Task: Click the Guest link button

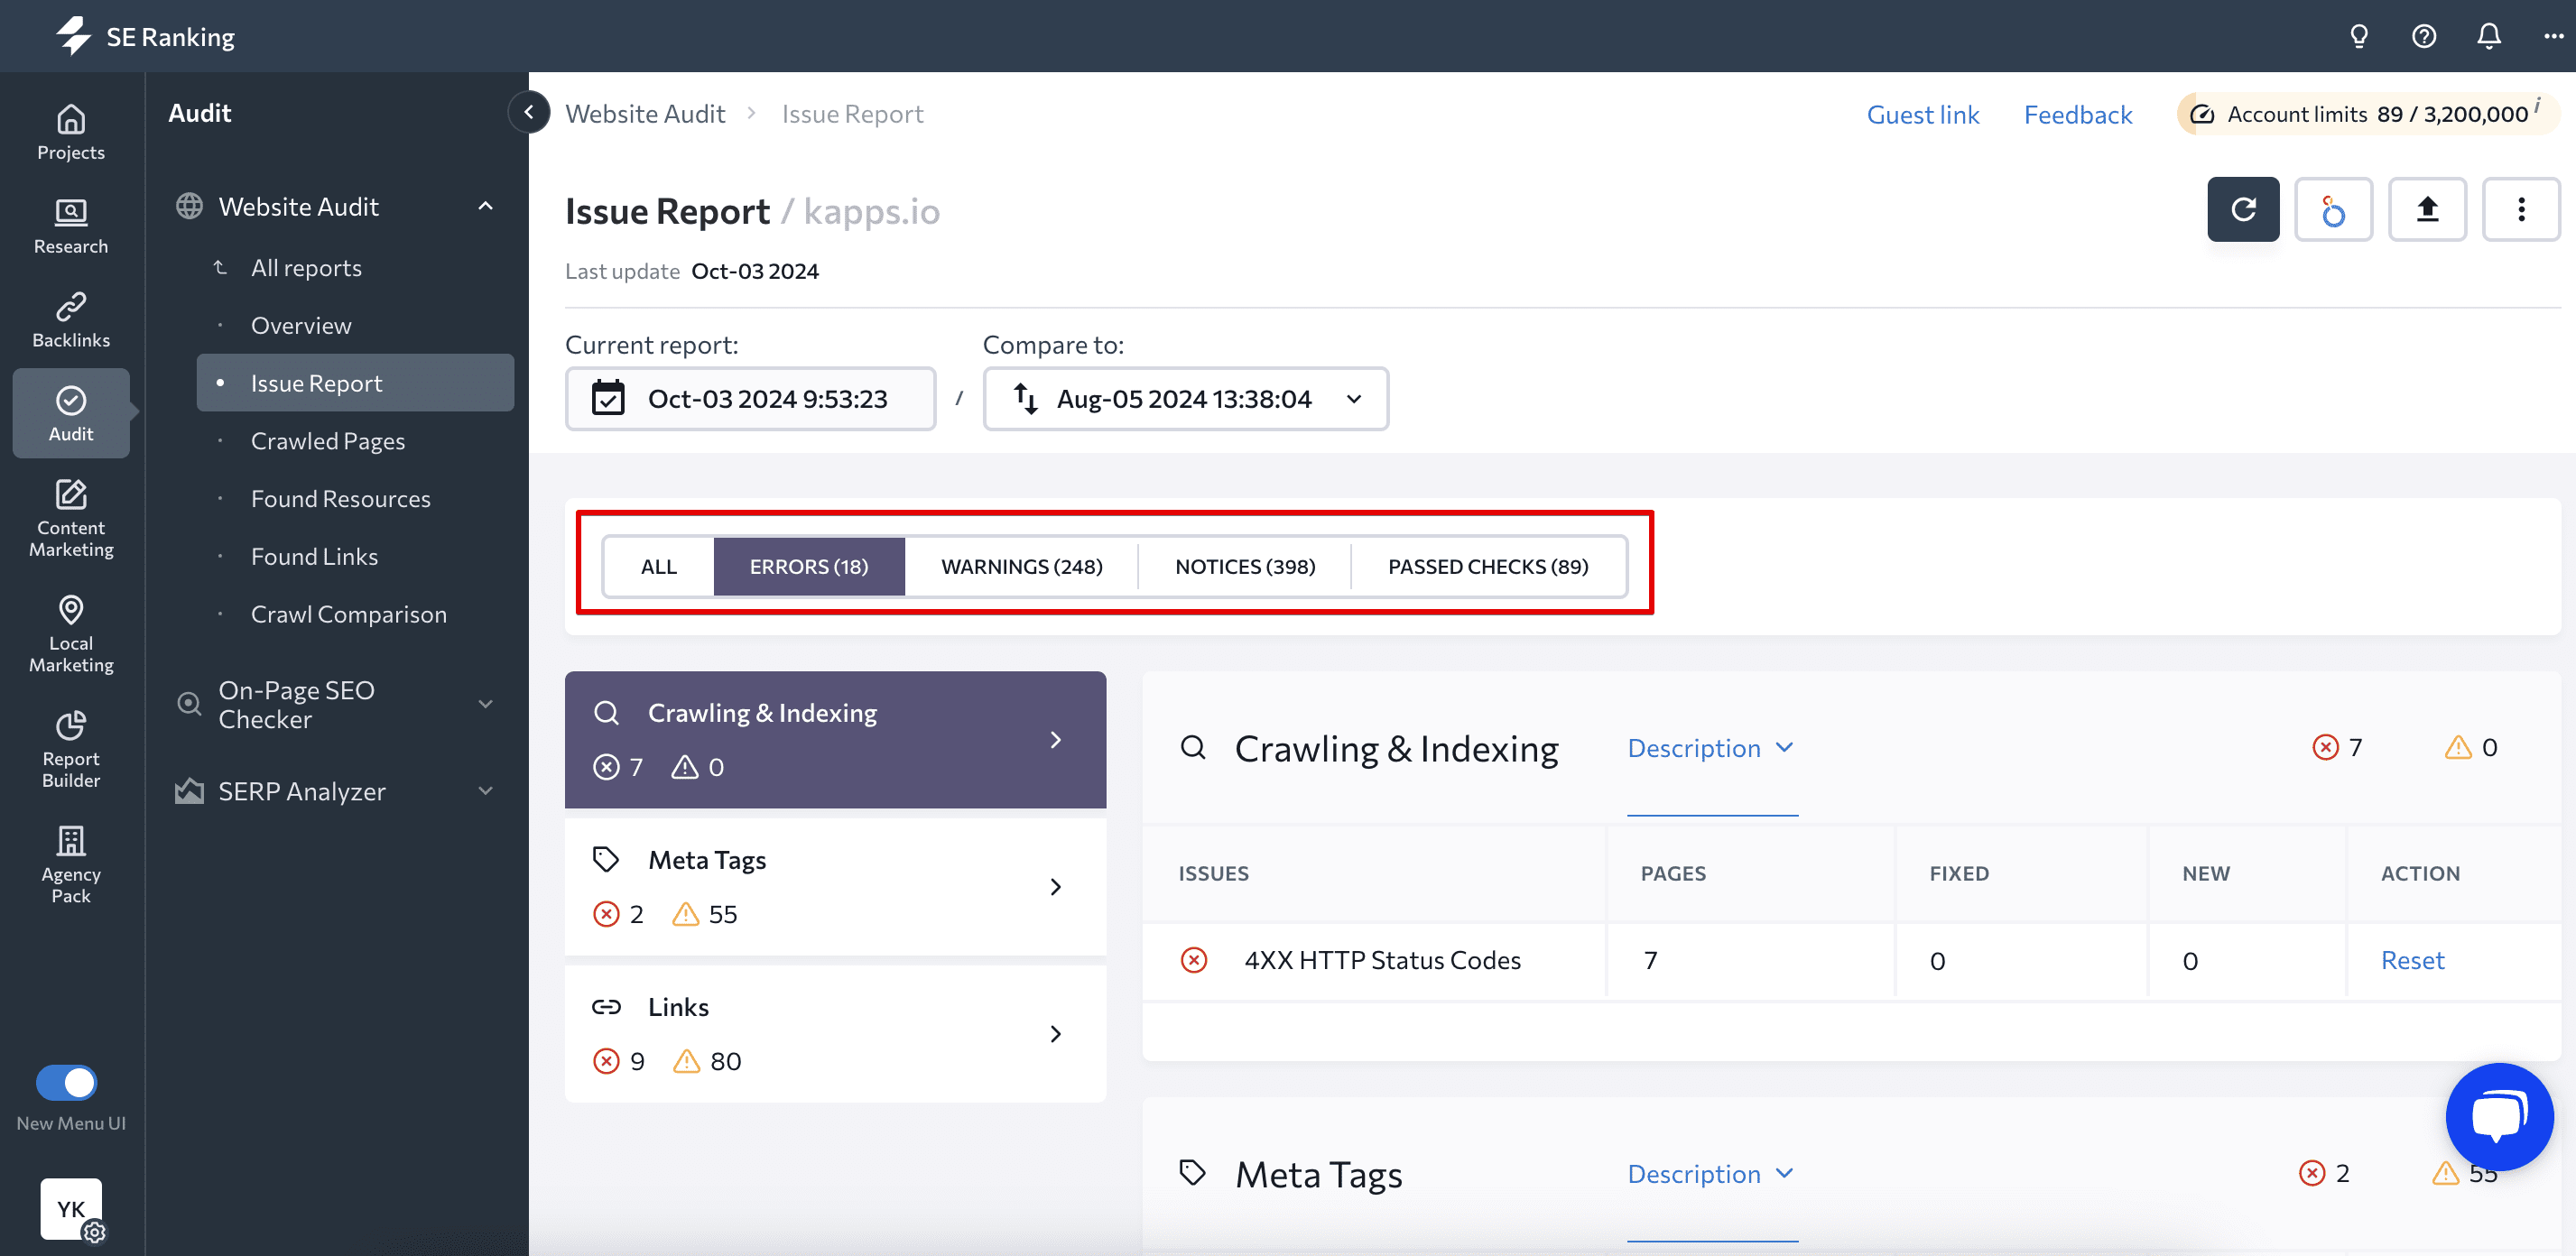Action: 1923,112
